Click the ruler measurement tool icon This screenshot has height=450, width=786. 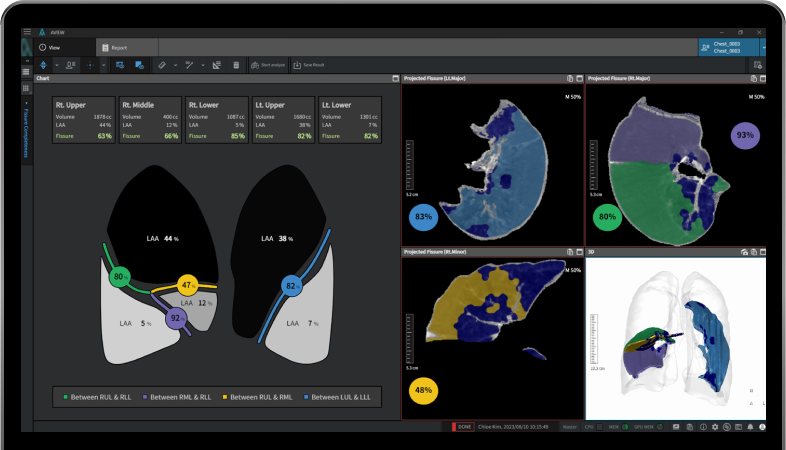[x=162, y=65]
